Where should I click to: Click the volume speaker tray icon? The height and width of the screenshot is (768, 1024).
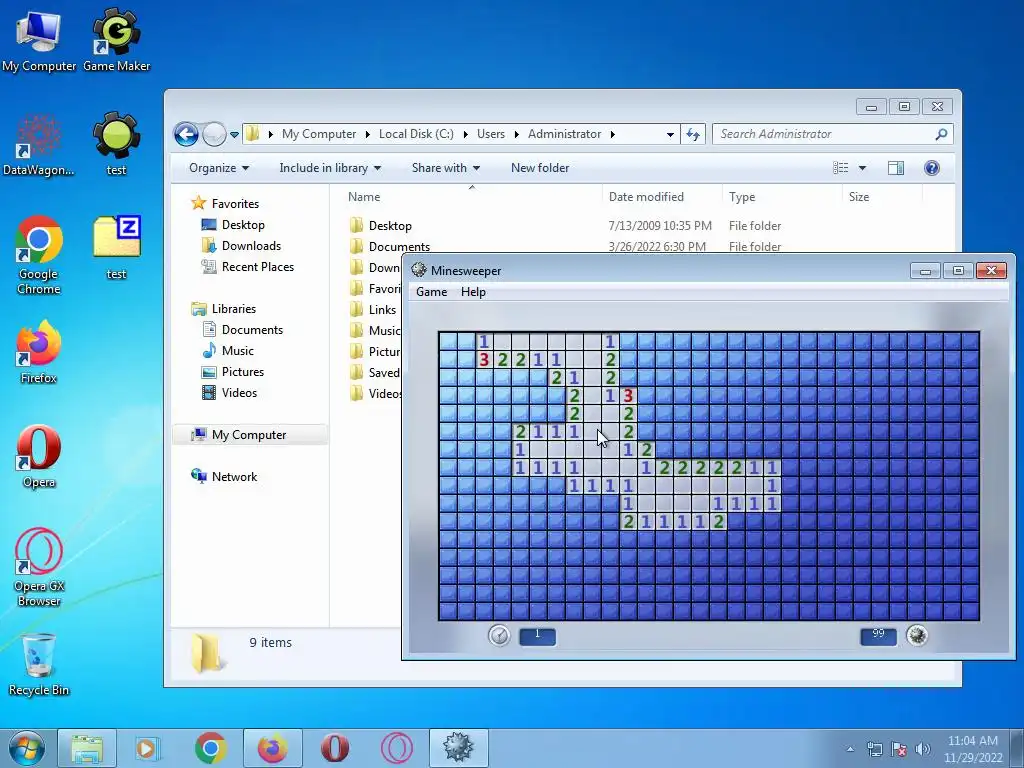[923, 749]
